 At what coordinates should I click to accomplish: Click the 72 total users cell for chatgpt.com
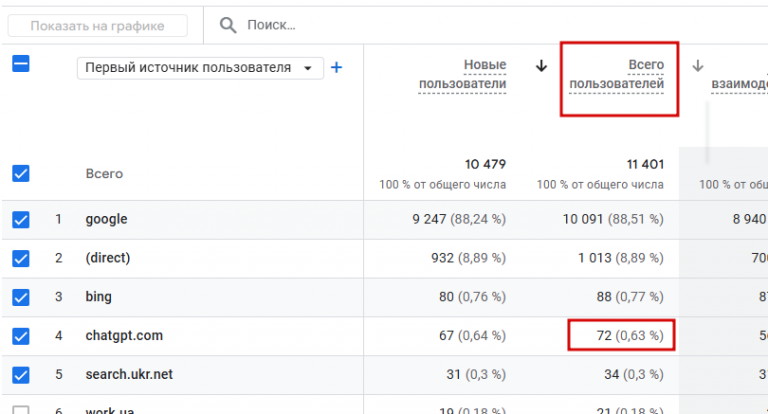[x=620, y=336]
